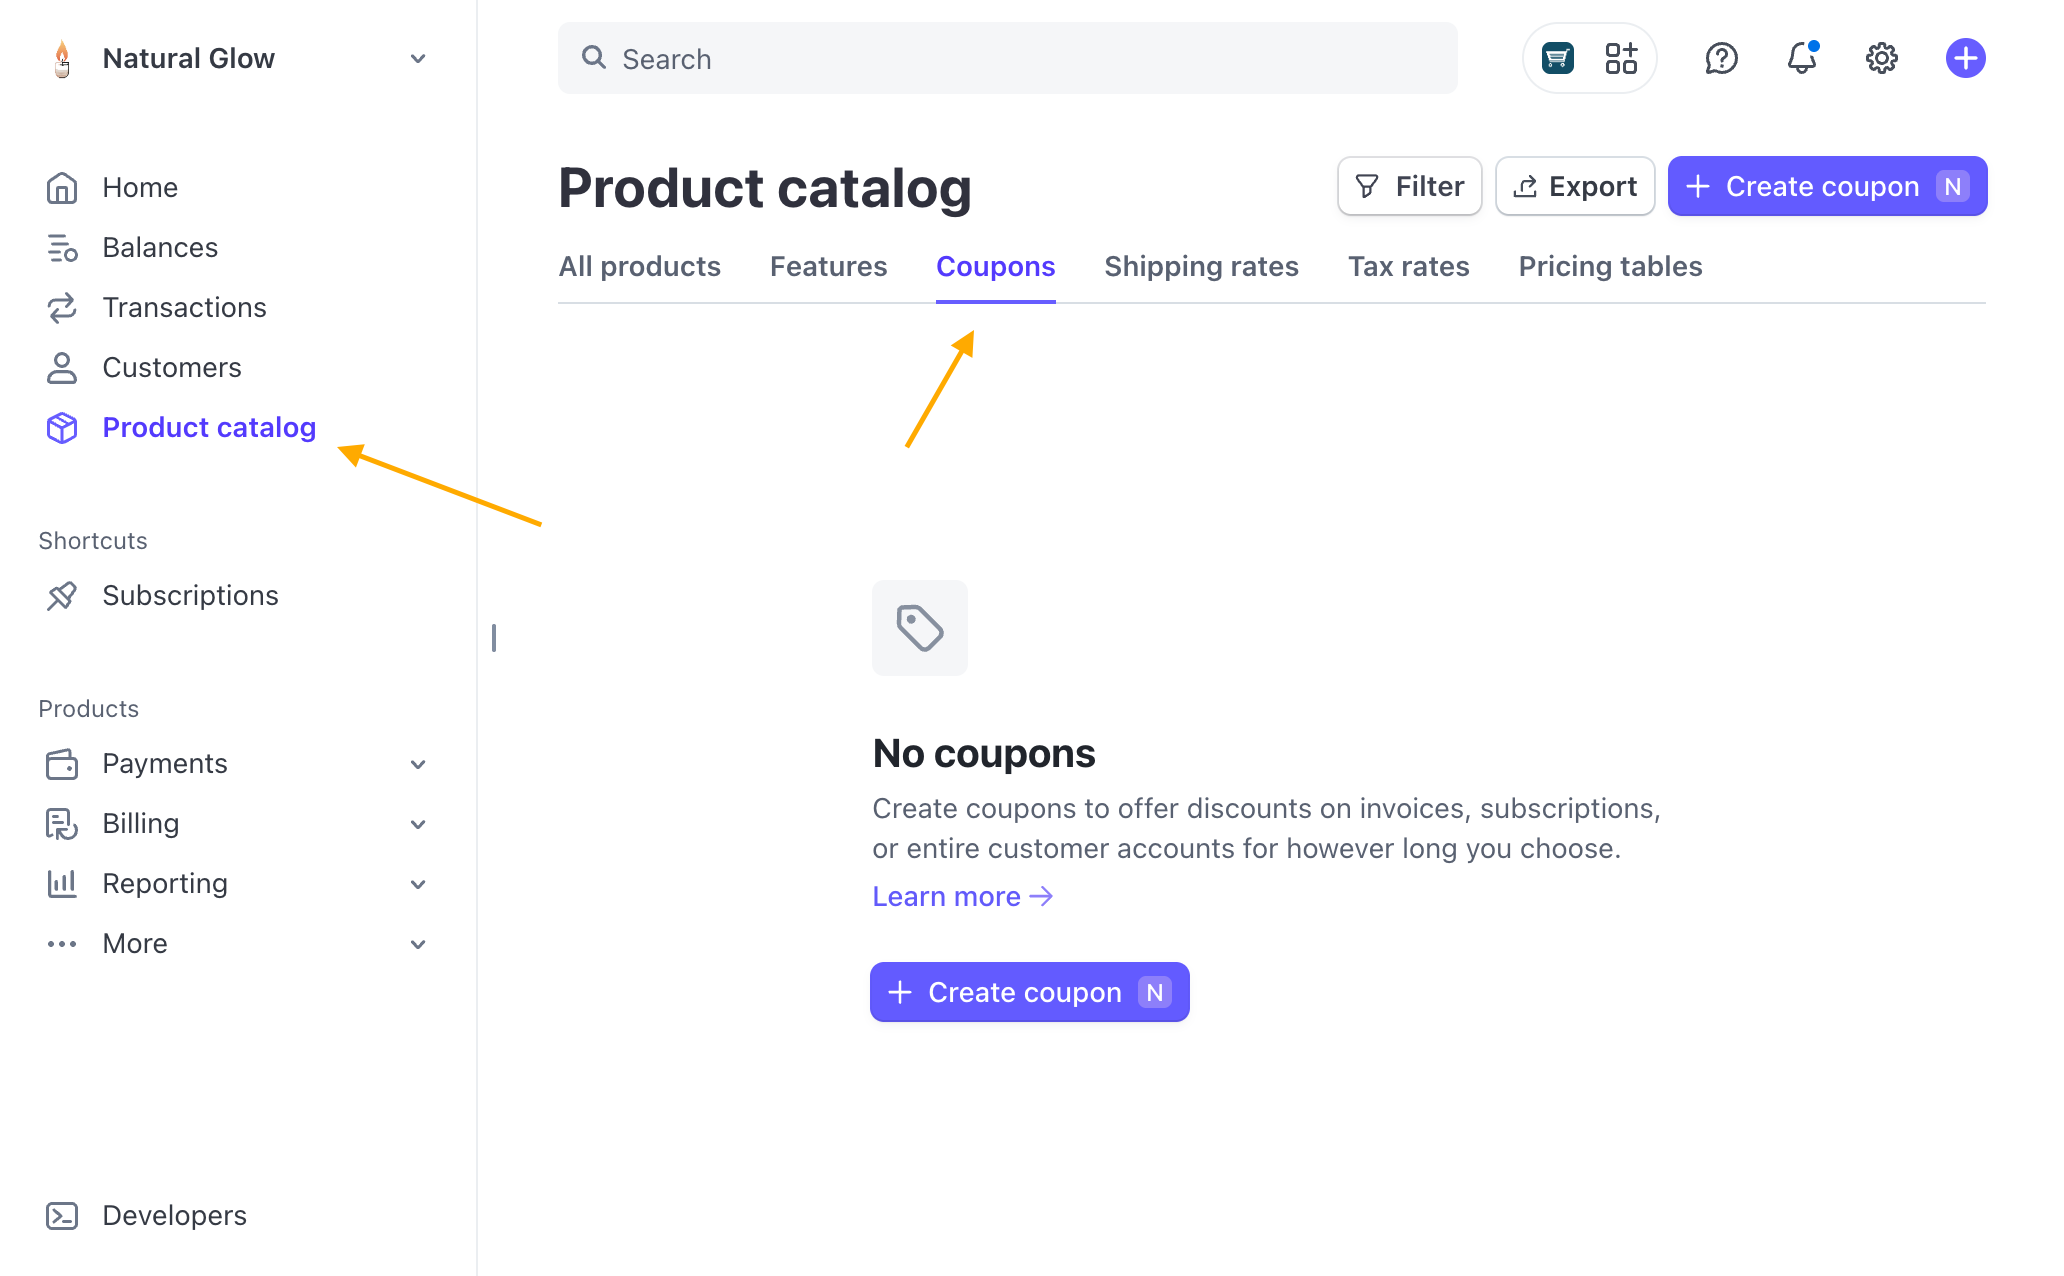Expand the Payments menu chevron
Screen dimensions: 2064x1276
(x=418, y=765)
